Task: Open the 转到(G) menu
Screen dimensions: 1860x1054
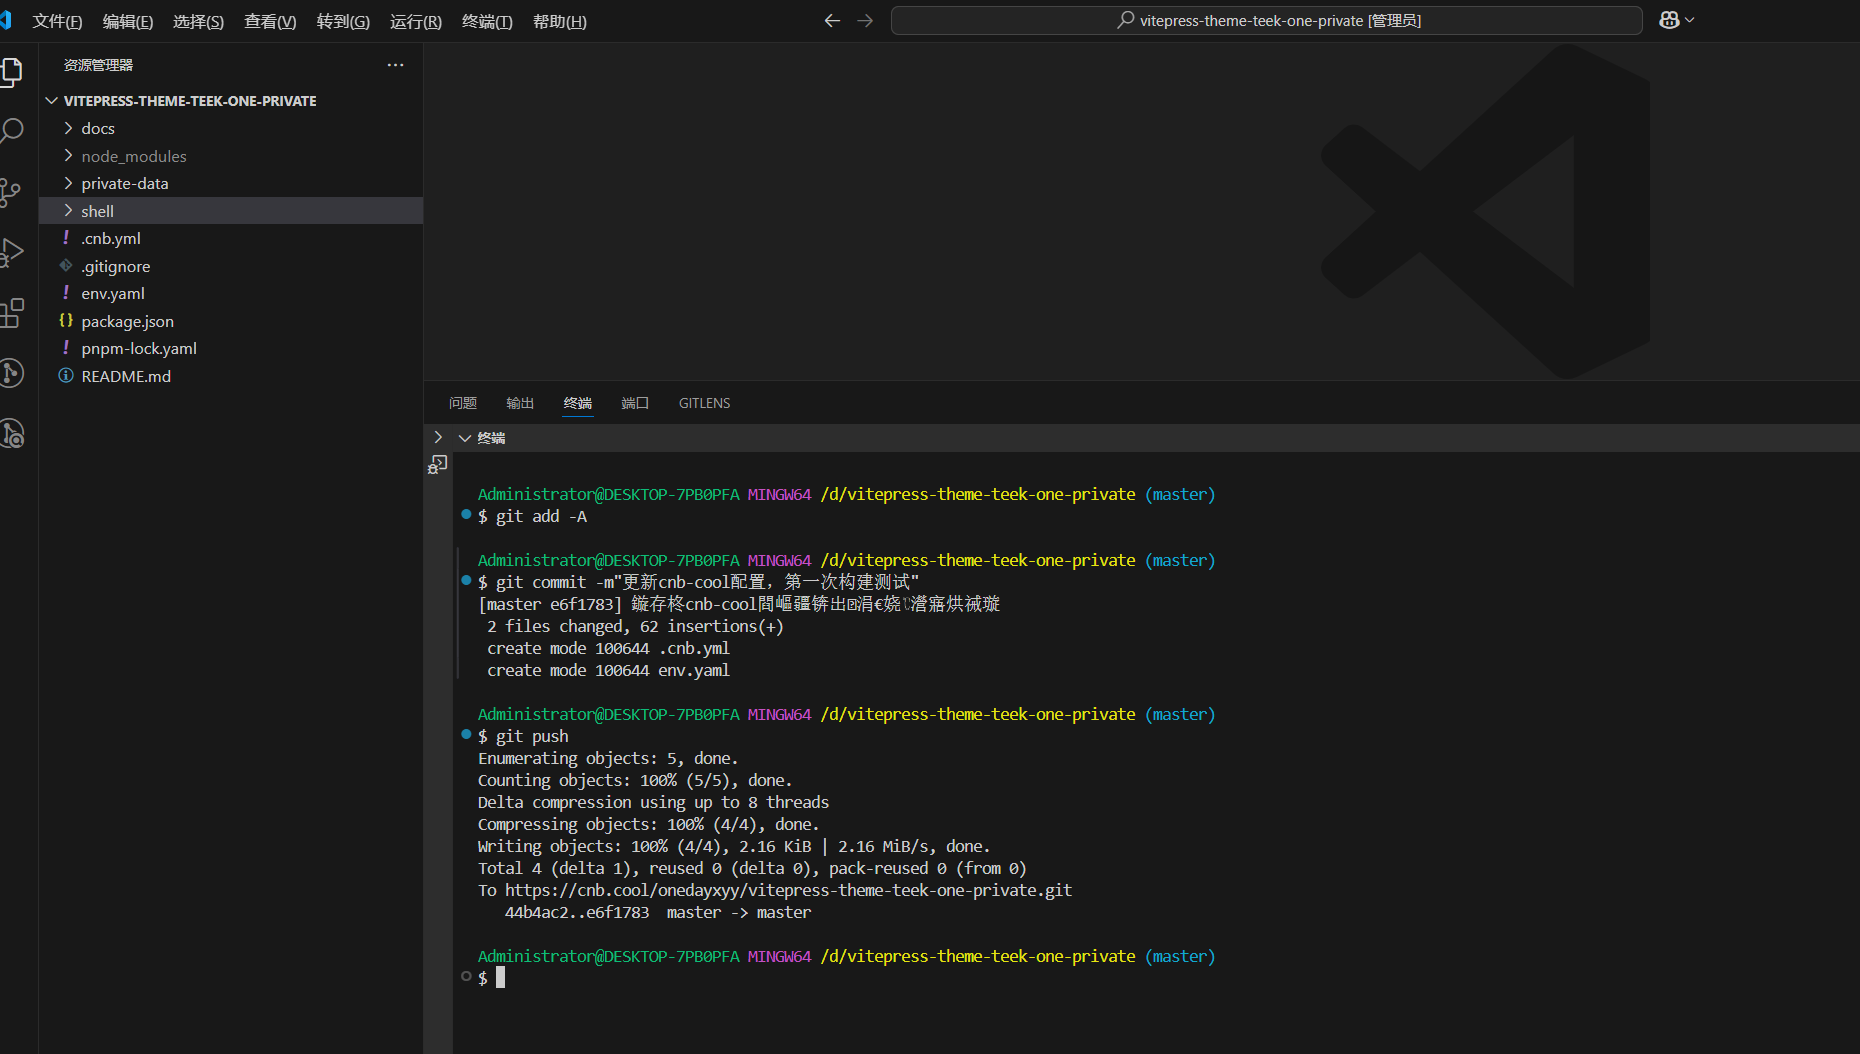Action: [x=343, y=21]
